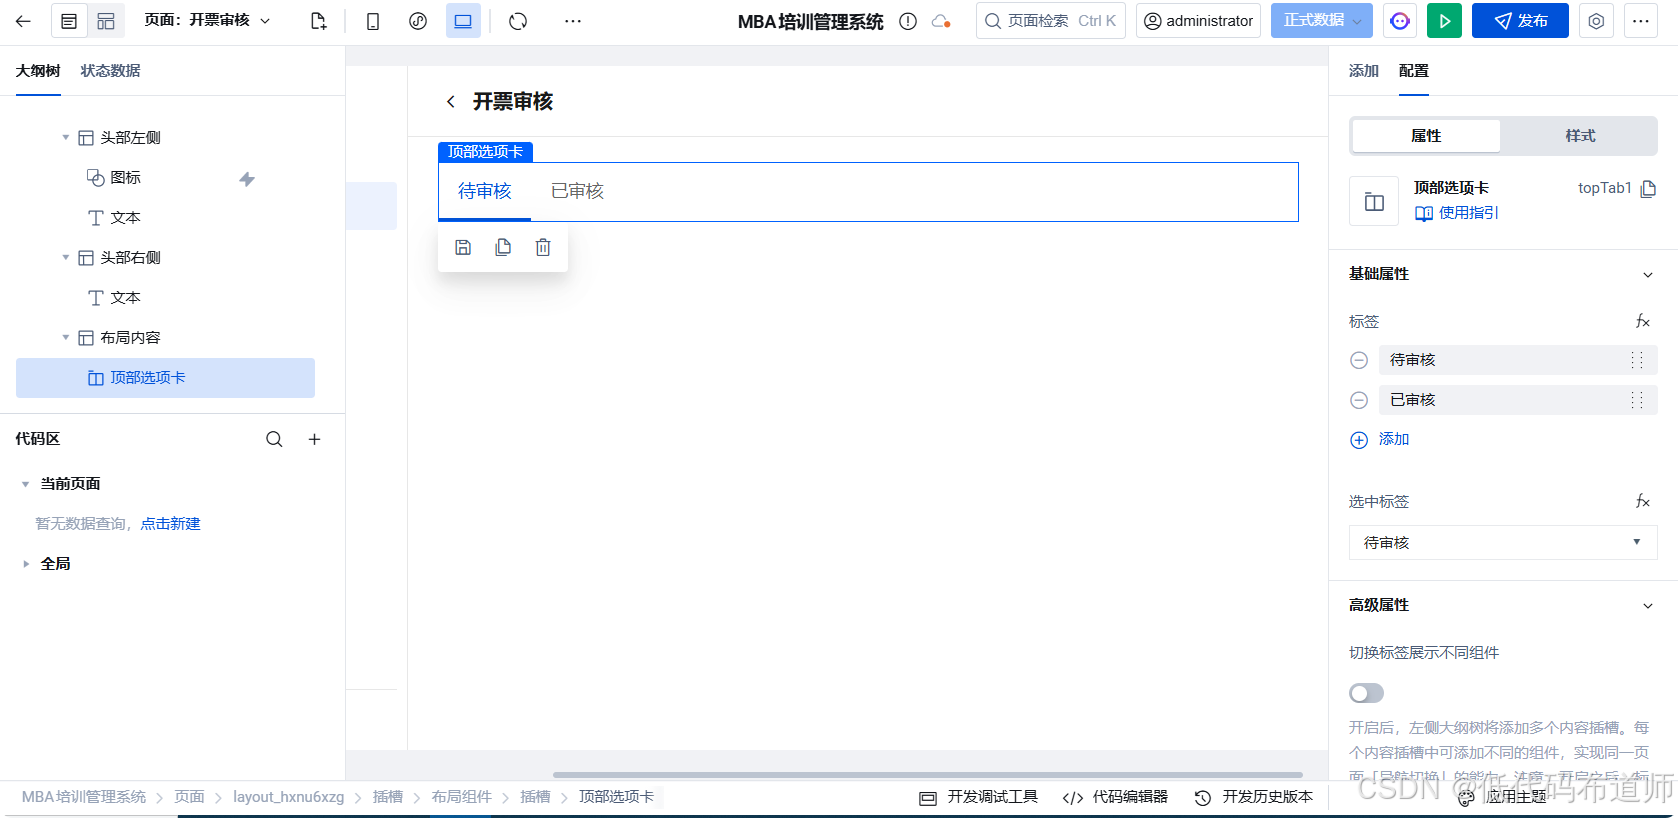Click drag handle of 待审核 label
The width and height of the screenshot is (1678, 818).
(1637, 360)
